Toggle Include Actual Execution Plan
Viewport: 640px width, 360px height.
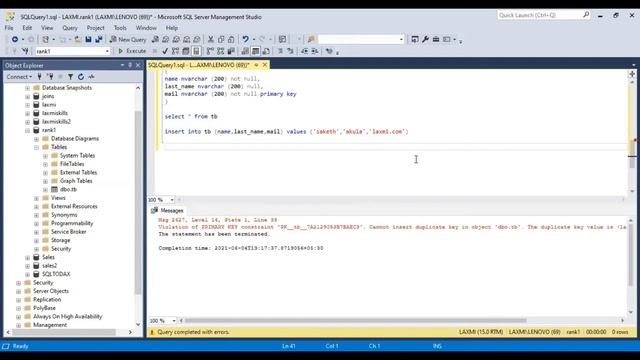[210, 51]
